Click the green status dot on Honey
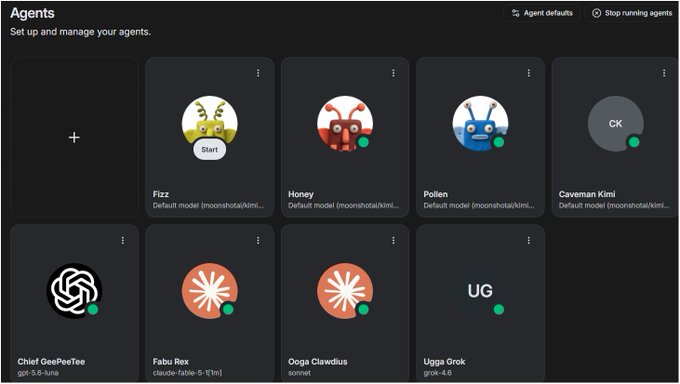The height and width of the screenshot is (384, 680). 363,142
